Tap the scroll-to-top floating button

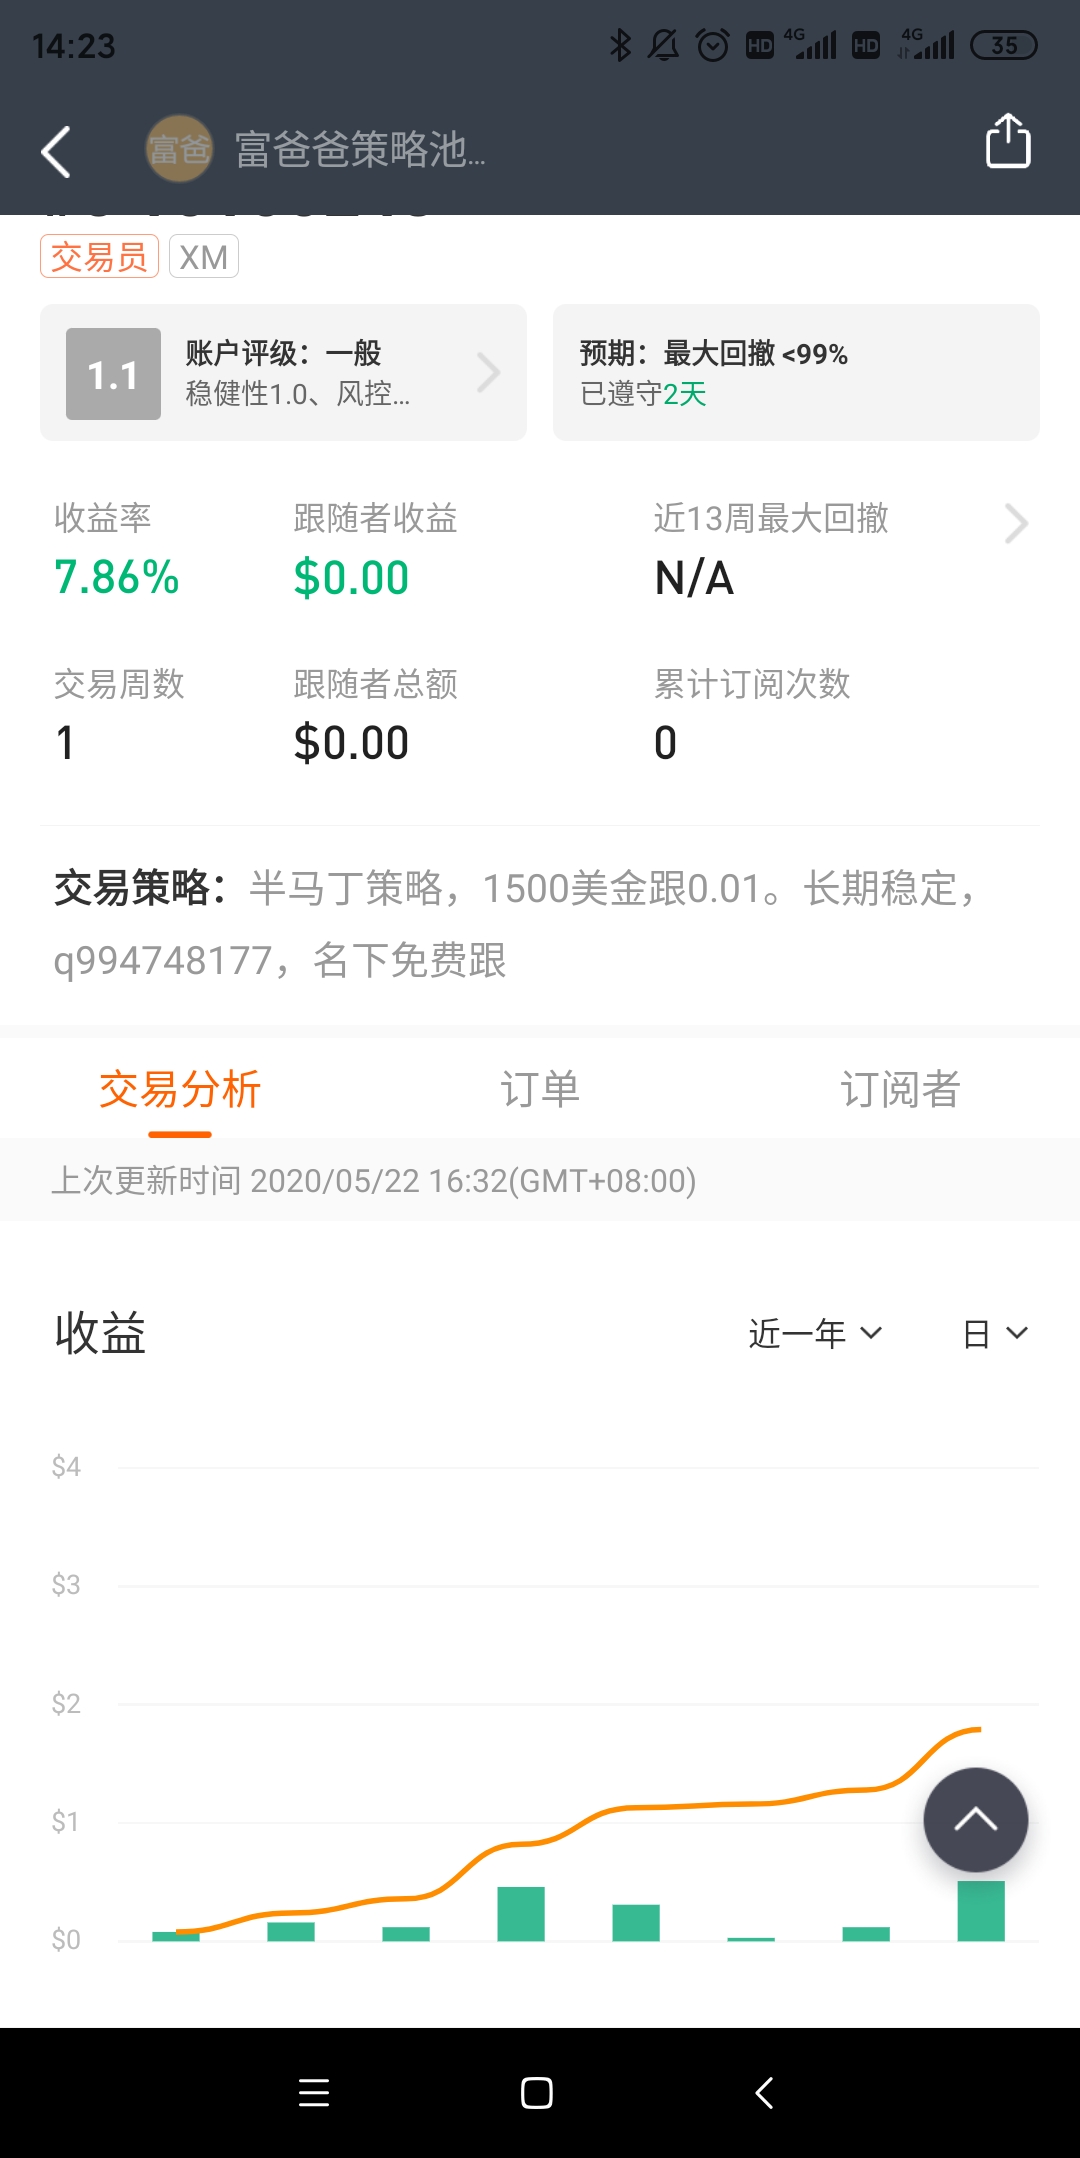coord(975,1819)
